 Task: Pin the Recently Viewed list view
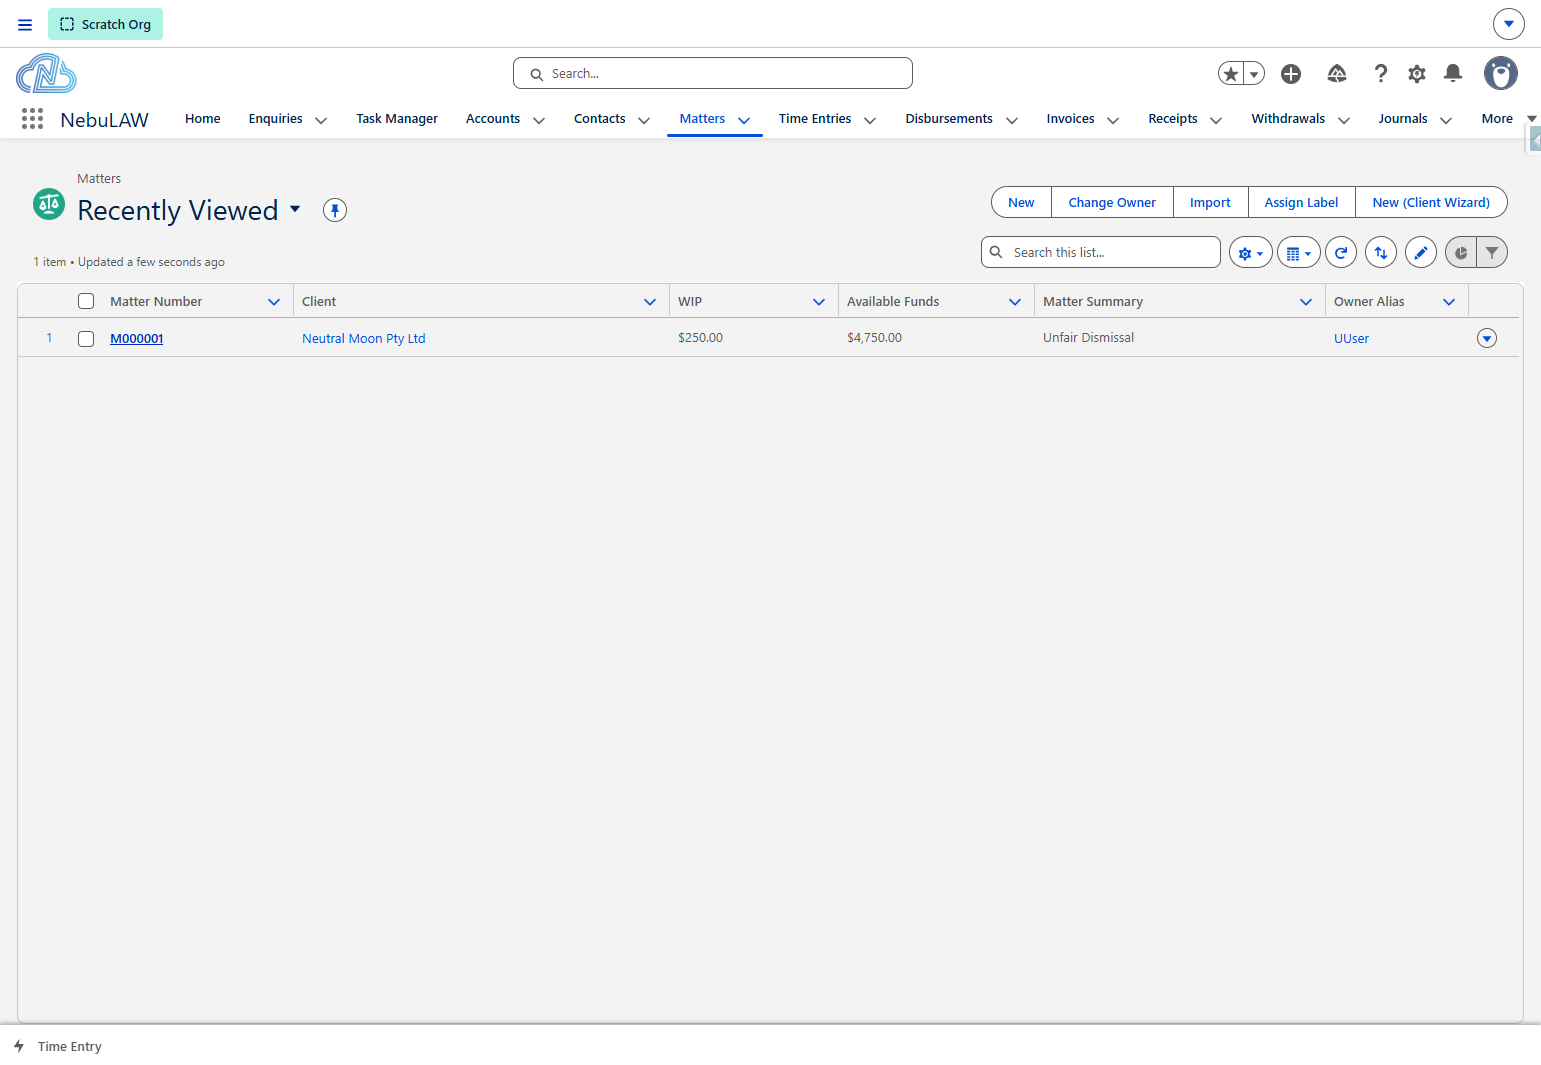click(x=335, y=210)
